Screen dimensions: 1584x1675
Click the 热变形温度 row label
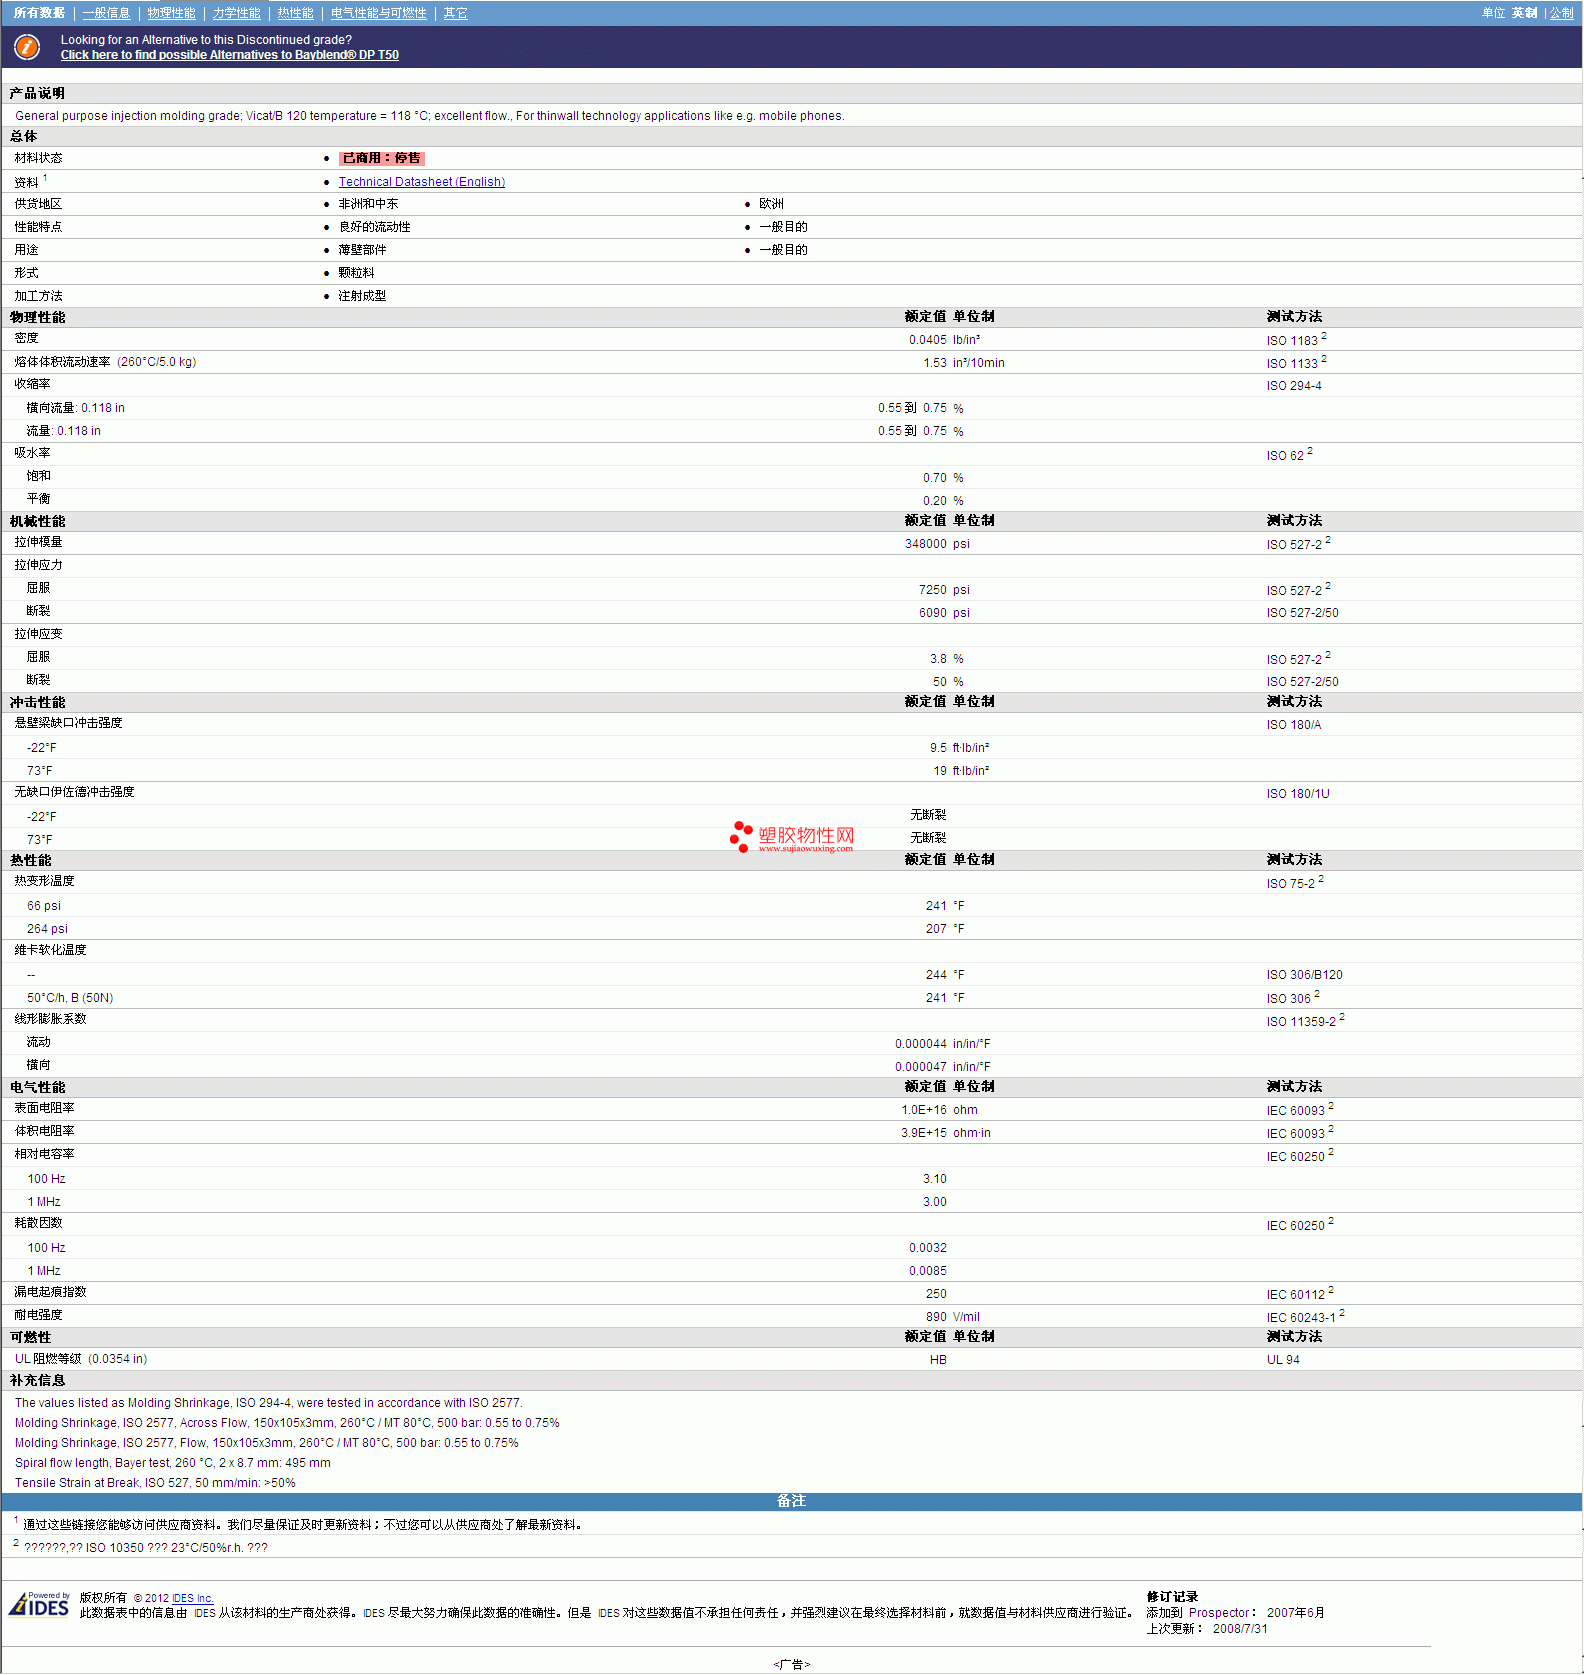[44, 881]
